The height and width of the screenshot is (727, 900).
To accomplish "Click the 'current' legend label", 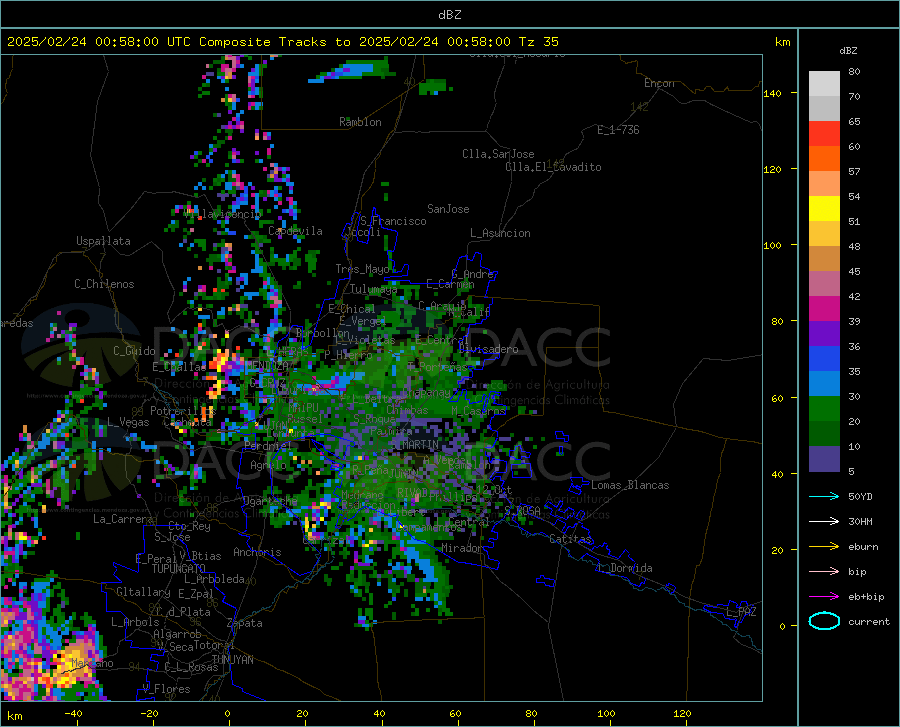I will [x=869, y=621].
